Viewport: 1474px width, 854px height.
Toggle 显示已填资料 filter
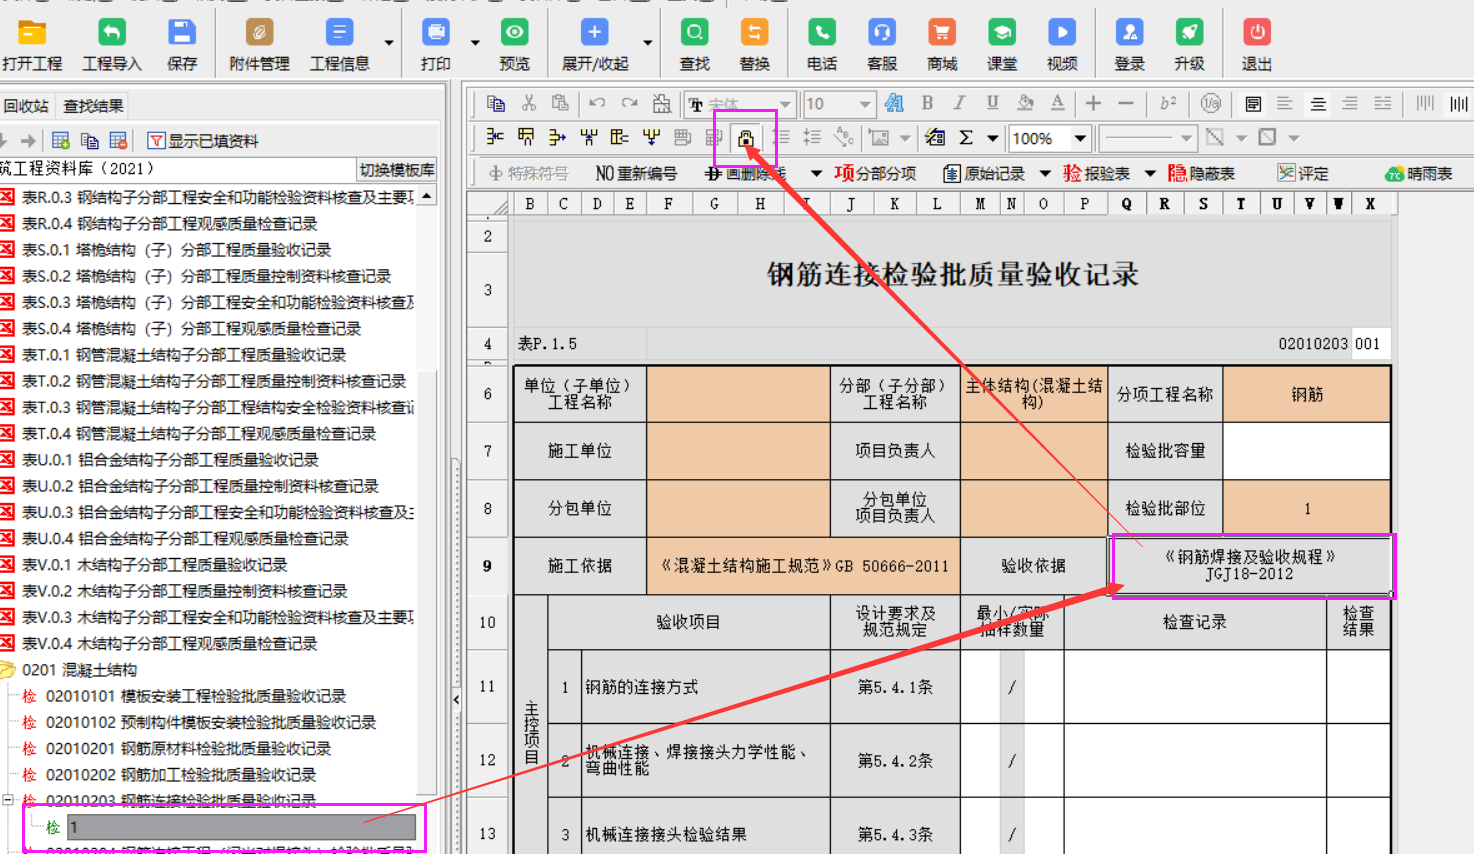(203, 141)
